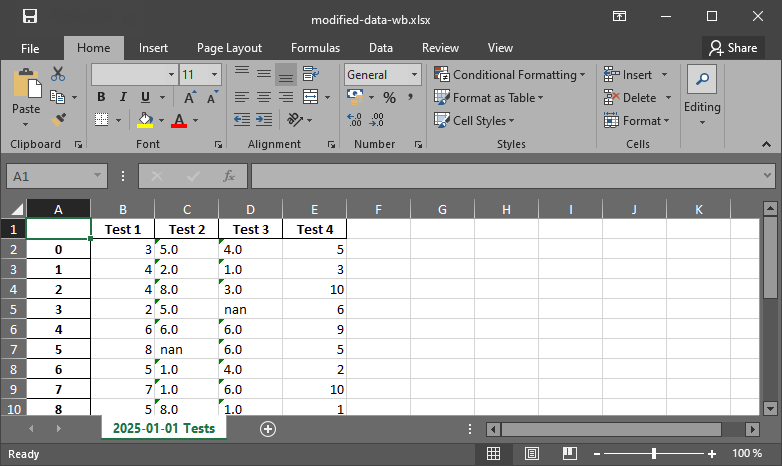Switch to the Insert tab

[x=153, y=48]
